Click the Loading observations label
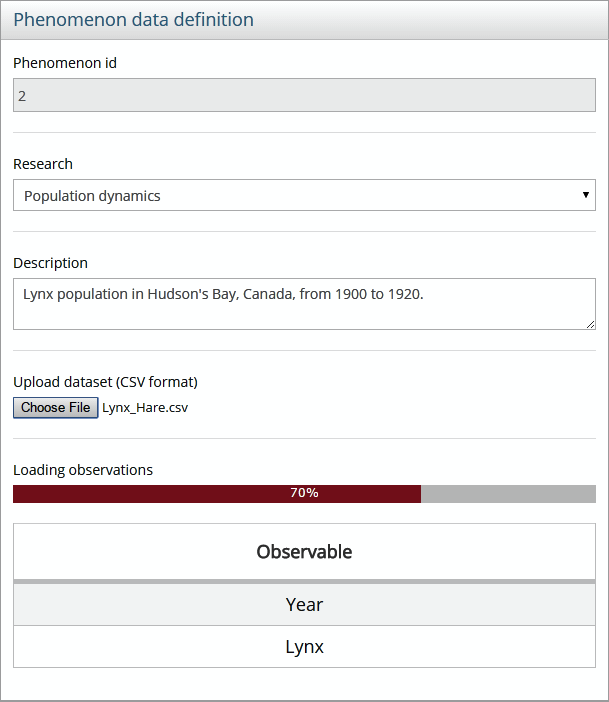The height and width of the screenshot is (702, 609). point(83,469)
